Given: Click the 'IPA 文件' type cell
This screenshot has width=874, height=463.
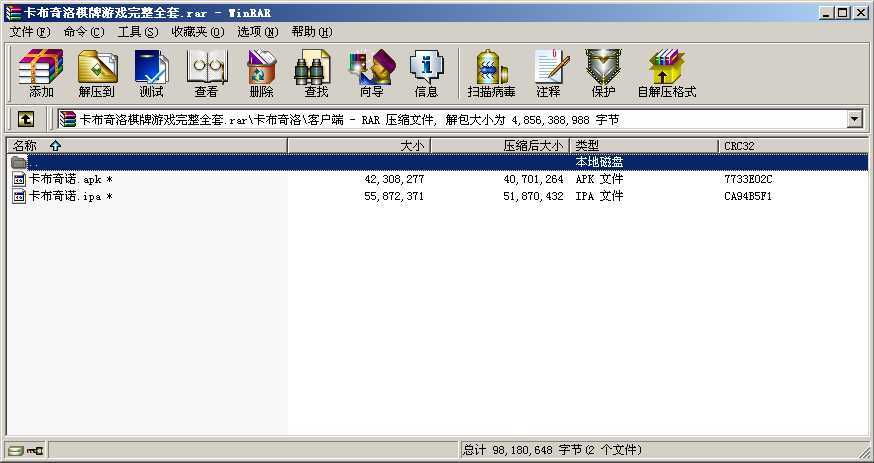Looking at the screenshot, I should (x=599, y=196).
